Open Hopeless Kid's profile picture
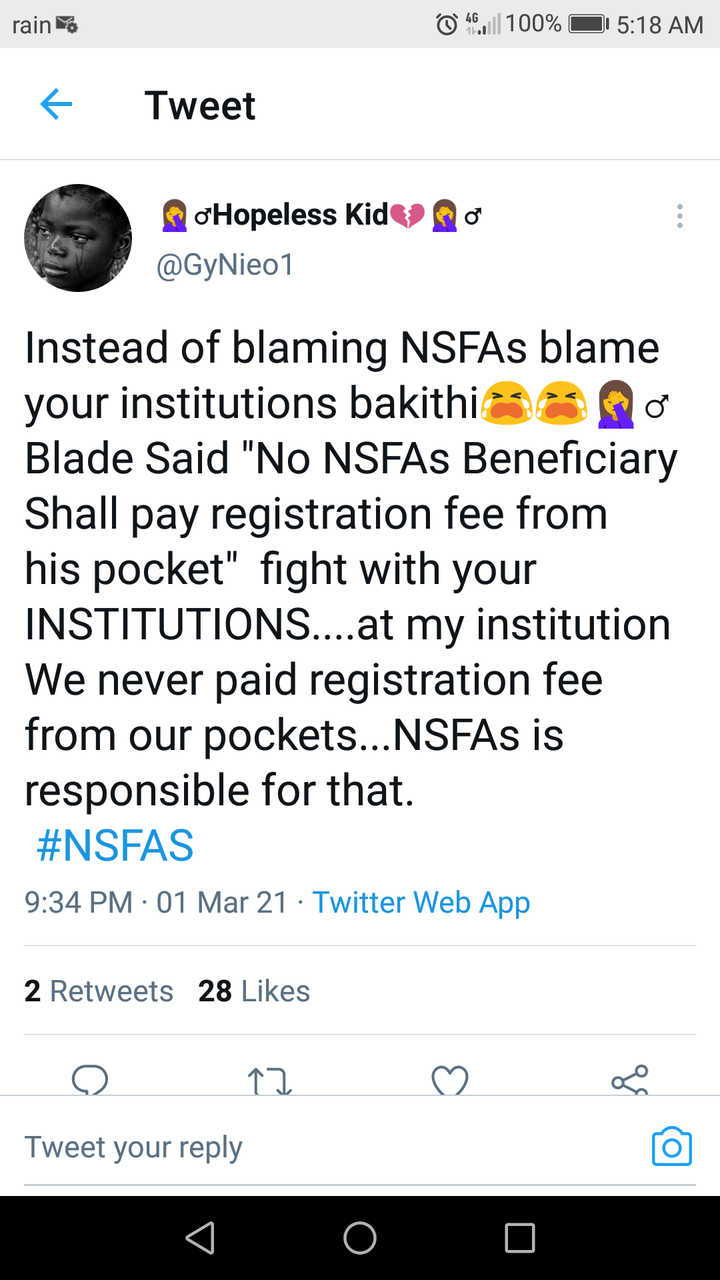Viewport: 720px width, 1280px height. pyautogui.click(x=78, y=238)
